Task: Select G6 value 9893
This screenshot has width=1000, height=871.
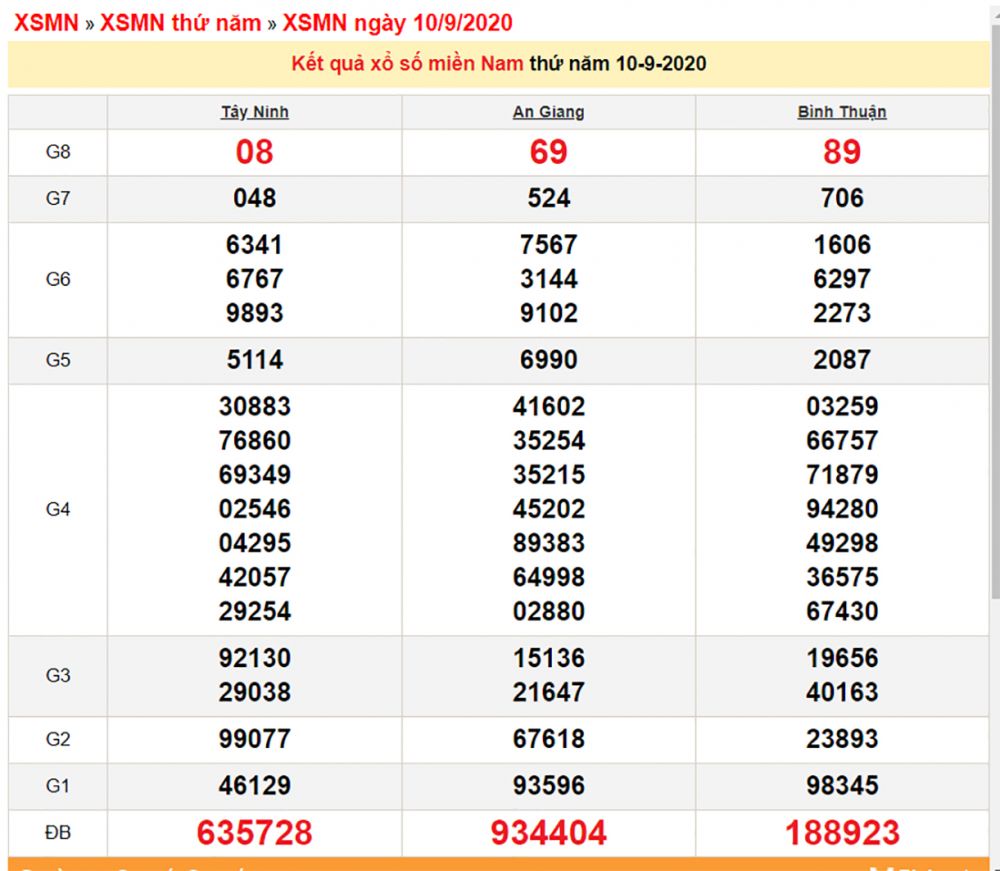Action: [254, 313]
